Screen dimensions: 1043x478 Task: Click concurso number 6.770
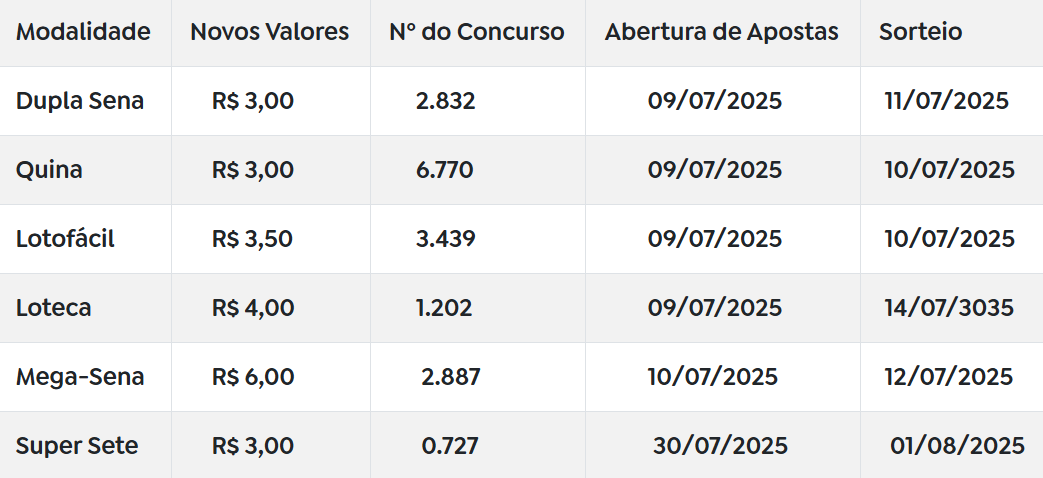[x=444, y=170]
